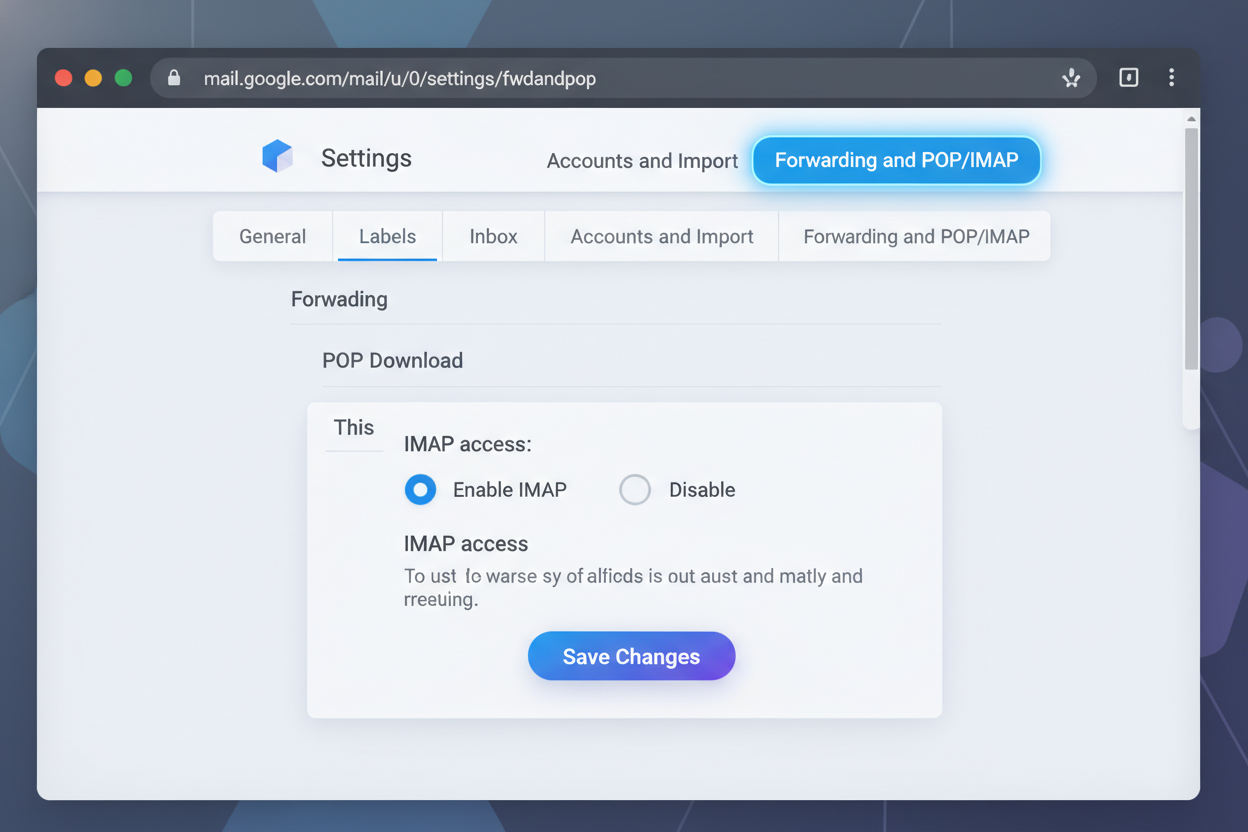Click the vertical scrollbar thumb
1248x832 pixels.
(1191, 250)
